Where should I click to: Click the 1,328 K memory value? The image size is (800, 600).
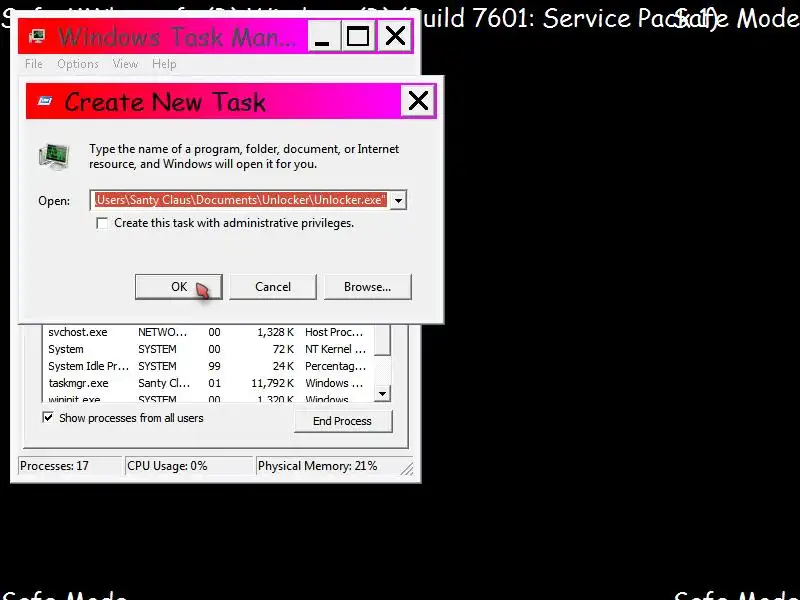276,332
